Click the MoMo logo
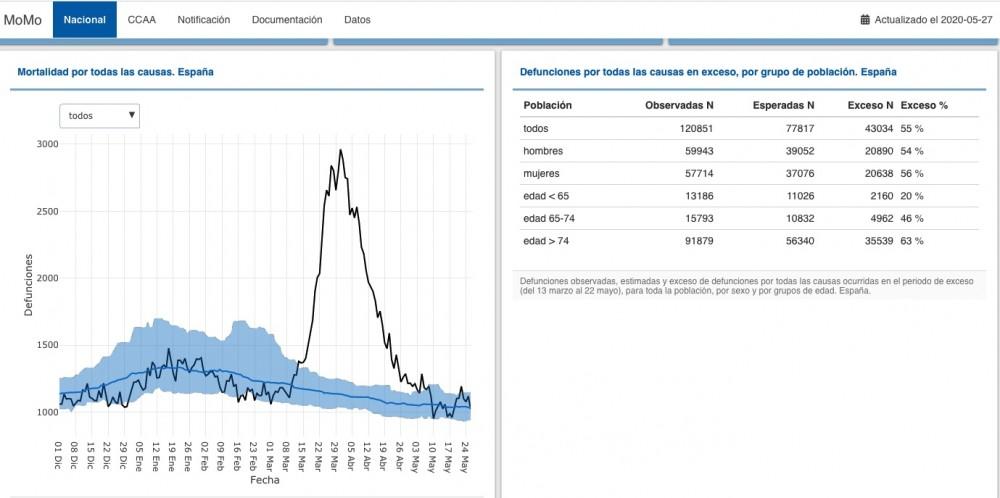 (x=23, y=20)
